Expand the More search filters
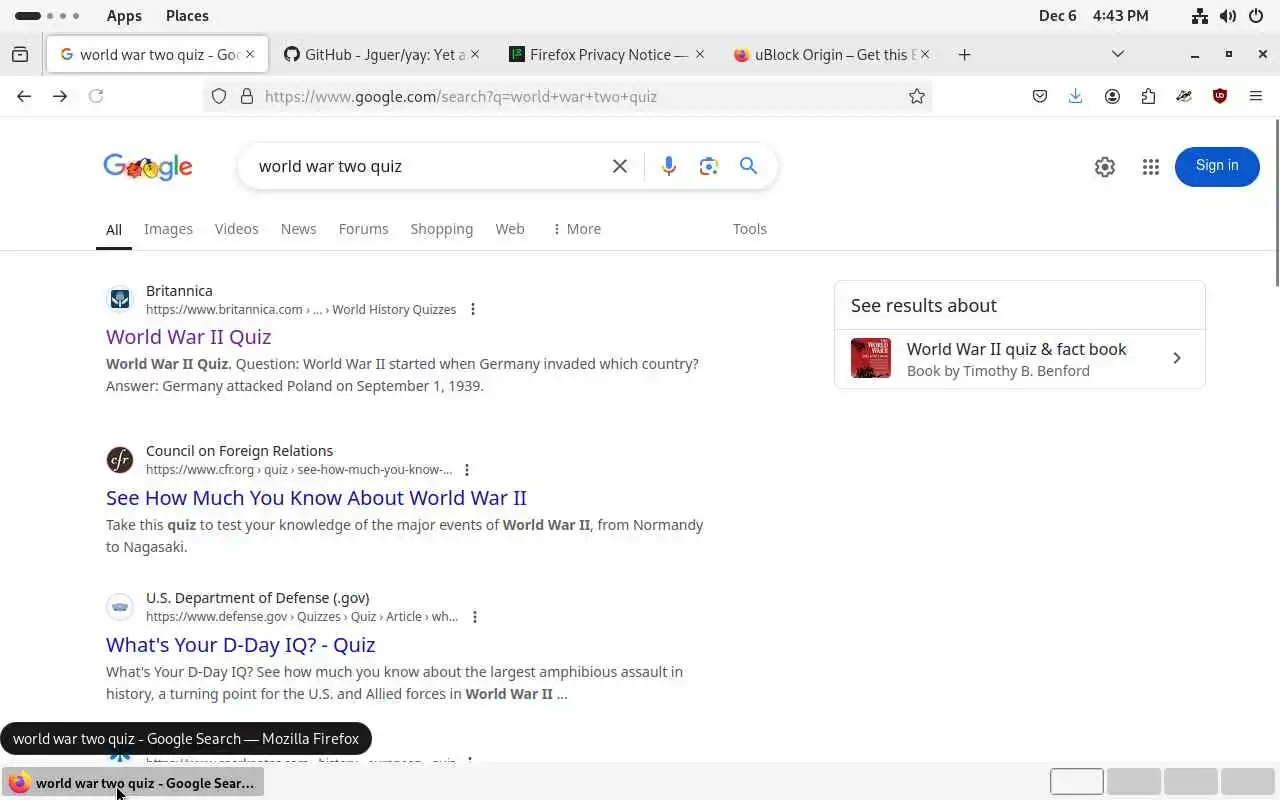Viewport: 1280px width, 800px height. click(x=577, y=229)
